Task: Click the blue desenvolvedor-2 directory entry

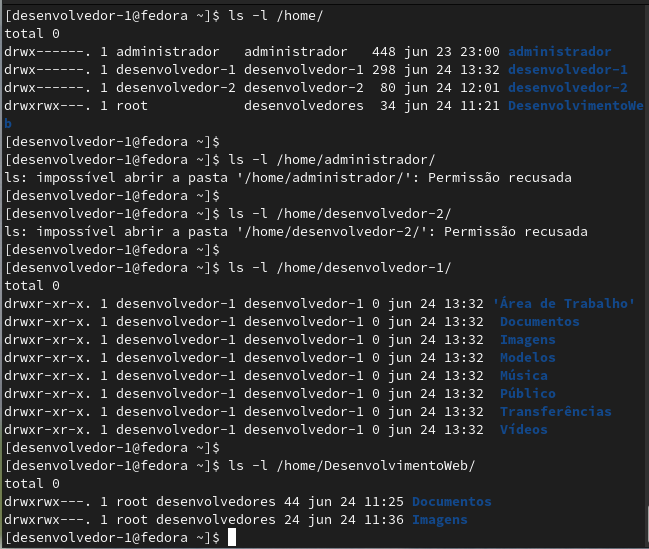Action: 567,88
